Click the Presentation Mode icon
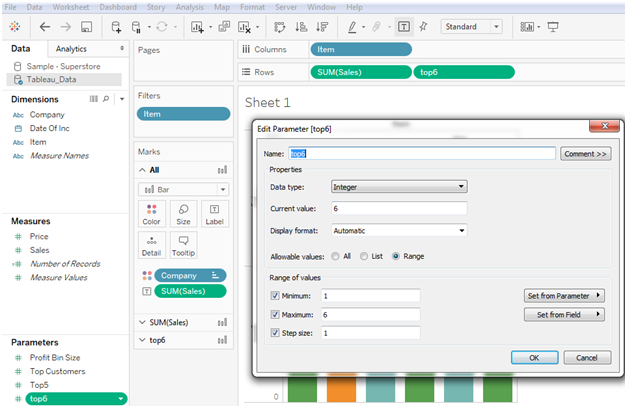Screen dimensions: 627x408 tap(553, 27)
